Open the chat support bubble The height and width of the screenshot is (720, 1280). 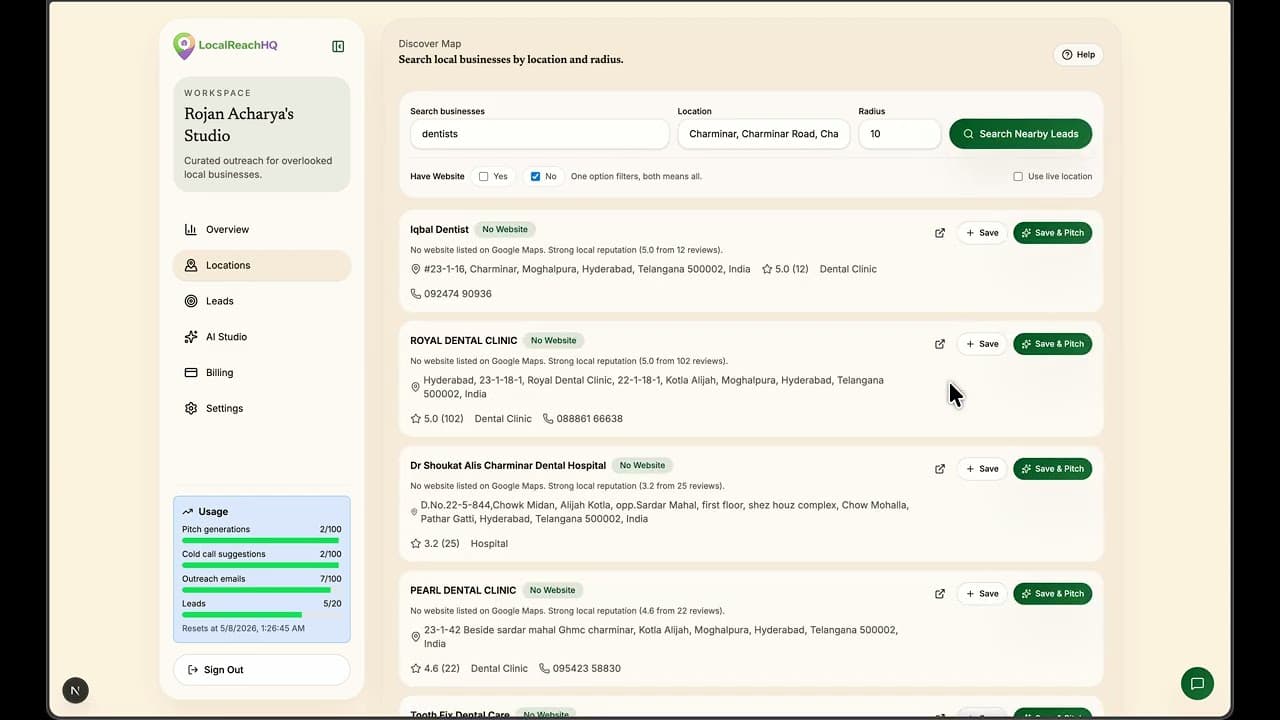(1198, 683)
